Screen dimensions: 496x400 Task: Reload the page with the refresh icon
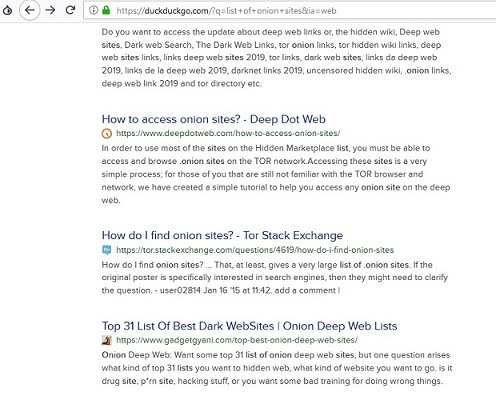70,10
